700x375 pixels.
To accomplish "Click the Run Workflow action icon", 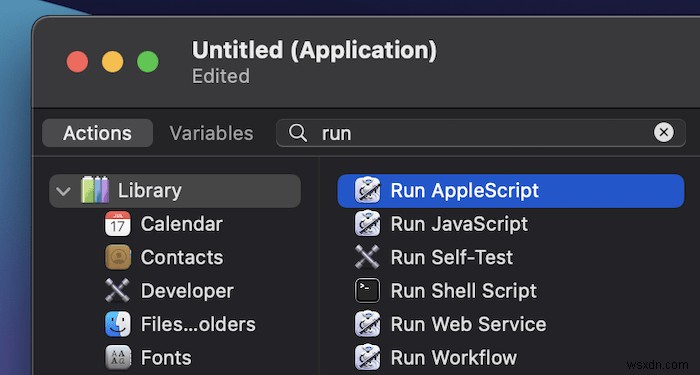I will pyautogui.click(x=367, y=358).
